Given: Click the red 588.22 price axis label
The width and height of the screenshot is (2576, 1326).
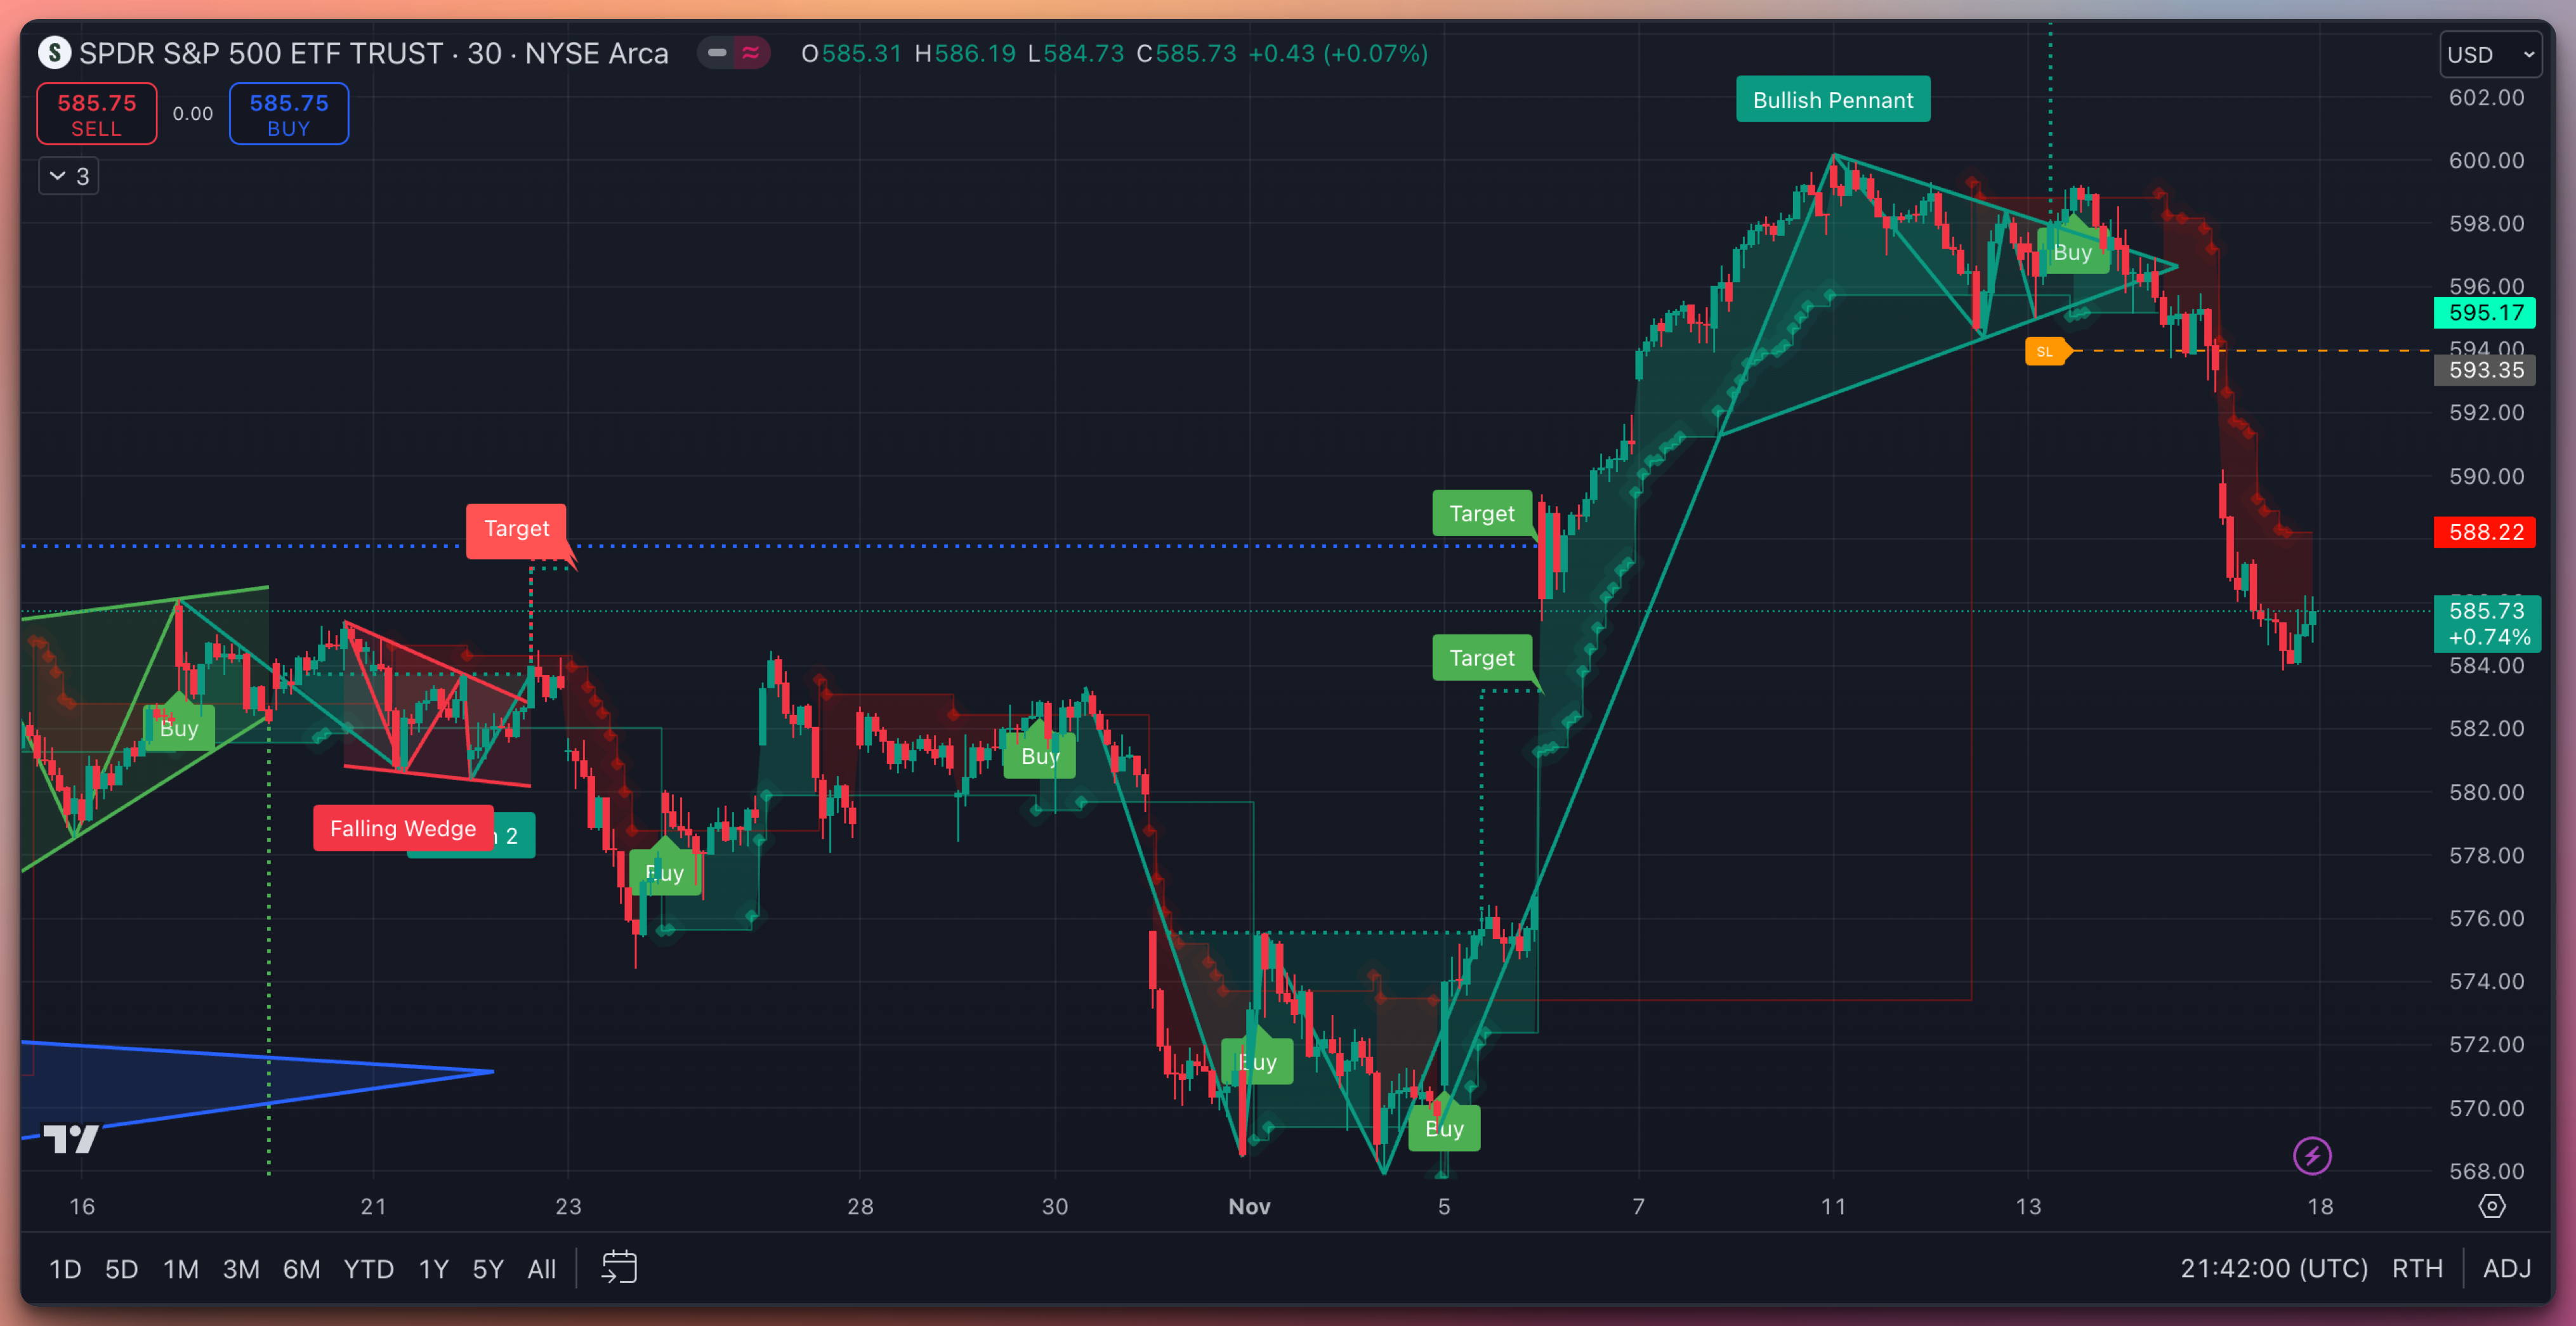Looking at the screenshot, I should click(2486, 532).
